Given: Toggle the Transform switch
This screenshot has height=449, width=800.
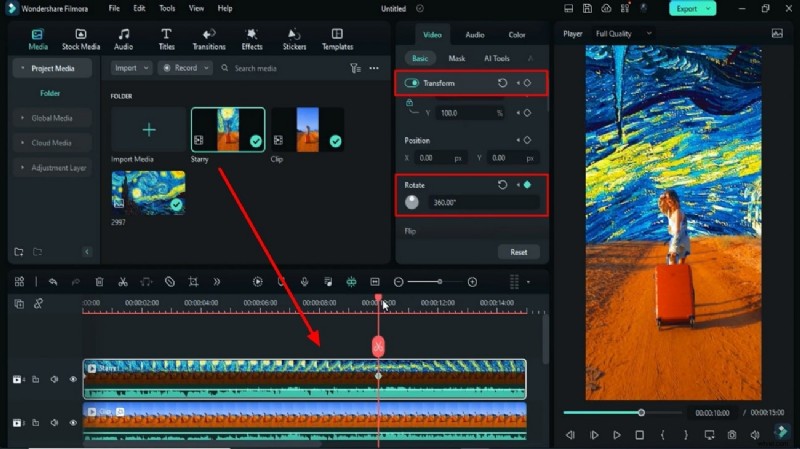Looking at the screenshot, I should click(411, 83).
